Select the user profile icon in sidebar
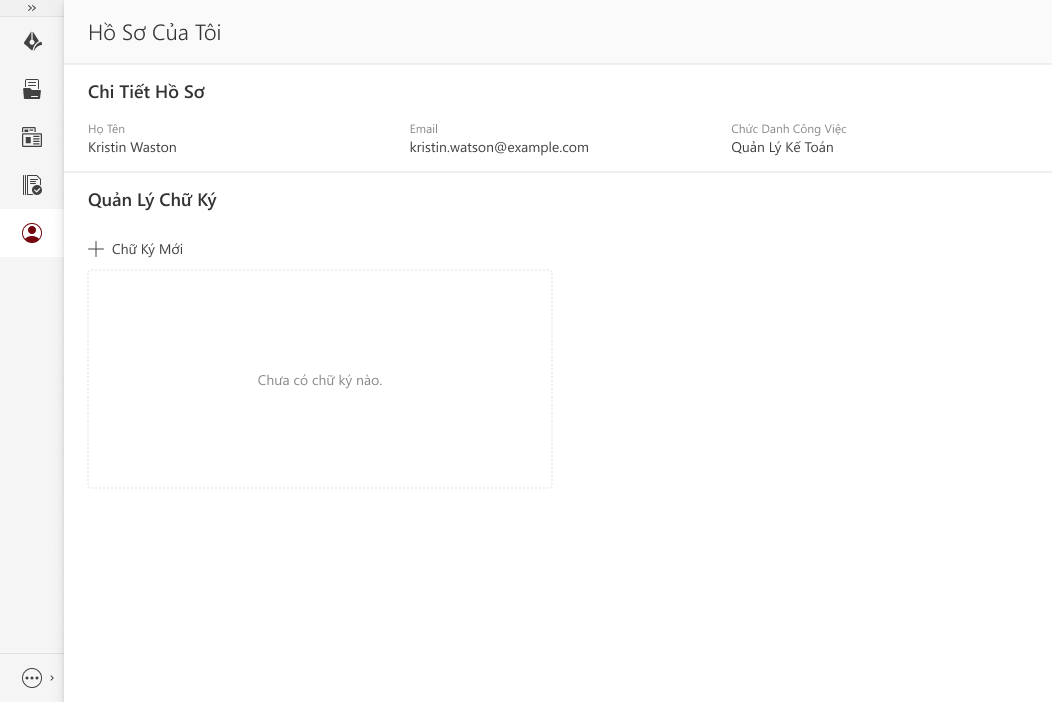 tap(32, 233)
